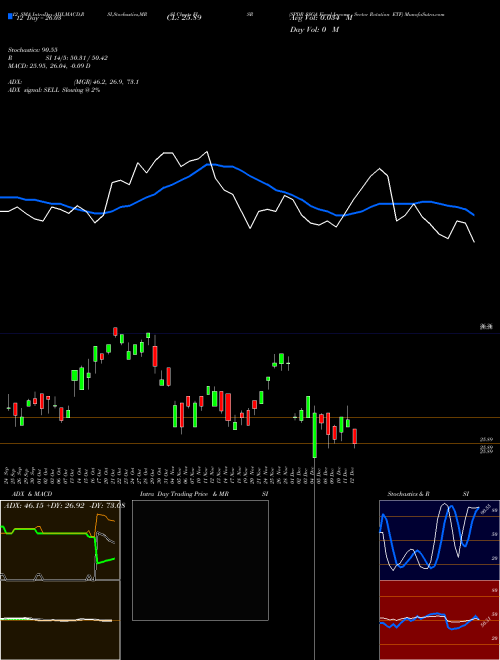Click the CL closing price value

[x=184, y=18]
